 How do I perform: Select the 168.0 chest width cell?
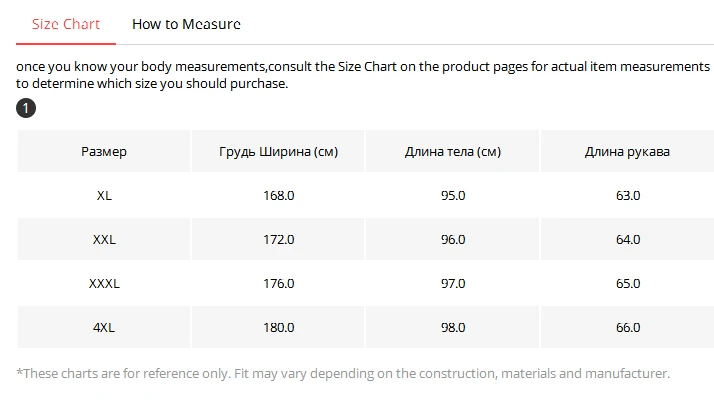coord(278,195)
